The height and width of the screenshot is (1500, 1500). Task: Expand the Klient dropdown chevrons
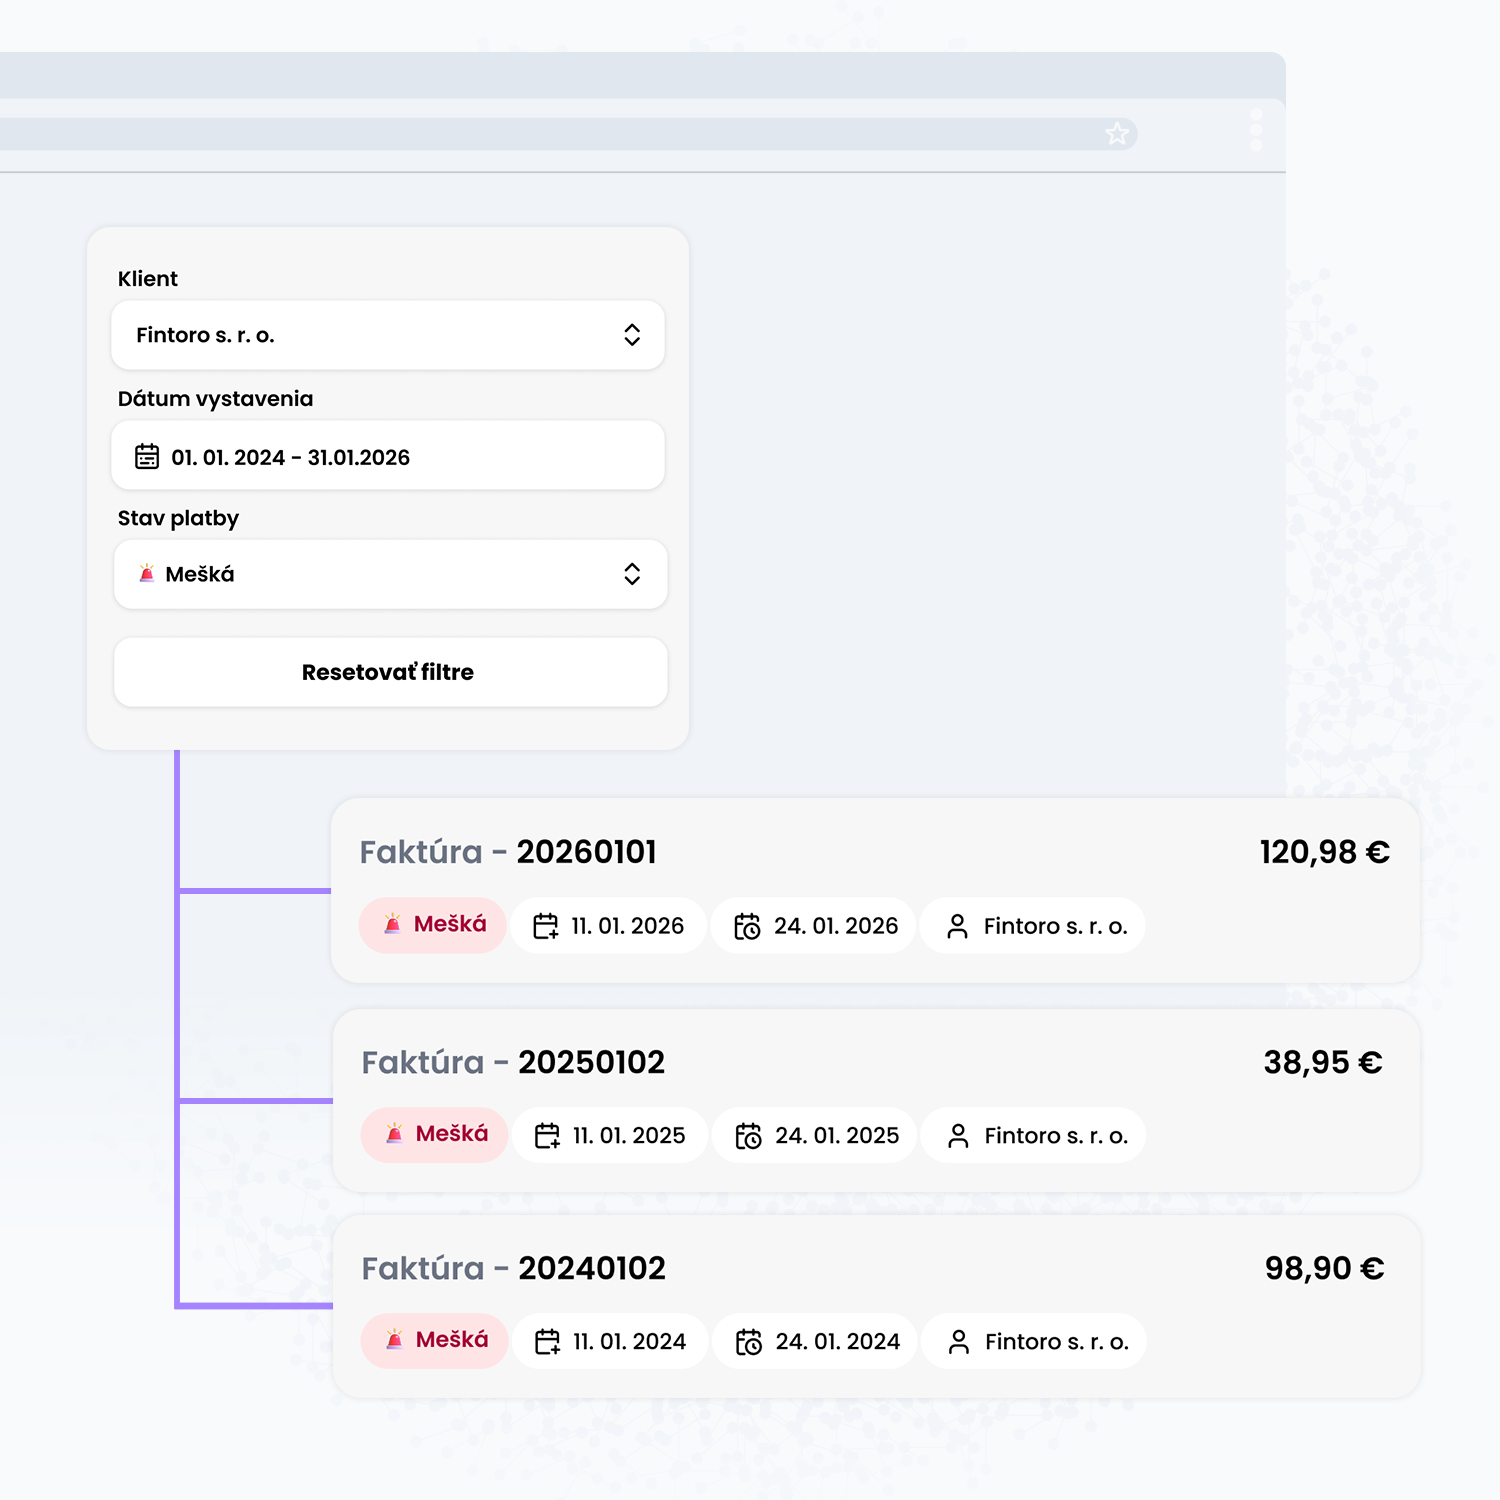click(x=632, y=335)
